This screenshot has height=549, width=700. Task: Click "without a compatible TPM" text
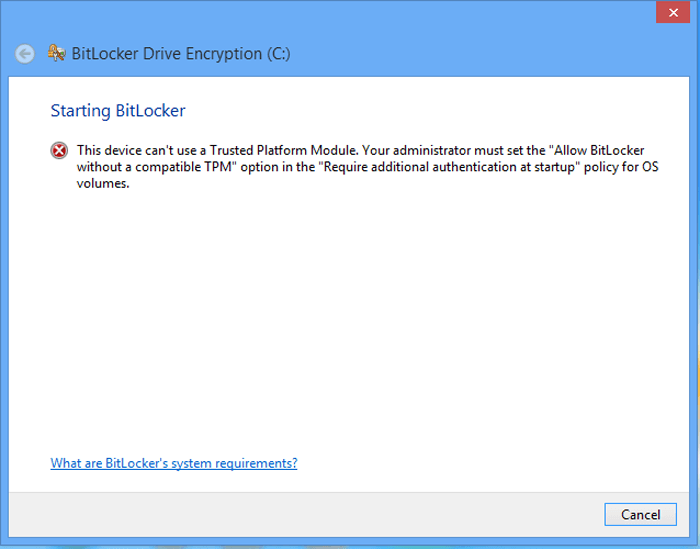pyautogui.click(x=148, y=166)
